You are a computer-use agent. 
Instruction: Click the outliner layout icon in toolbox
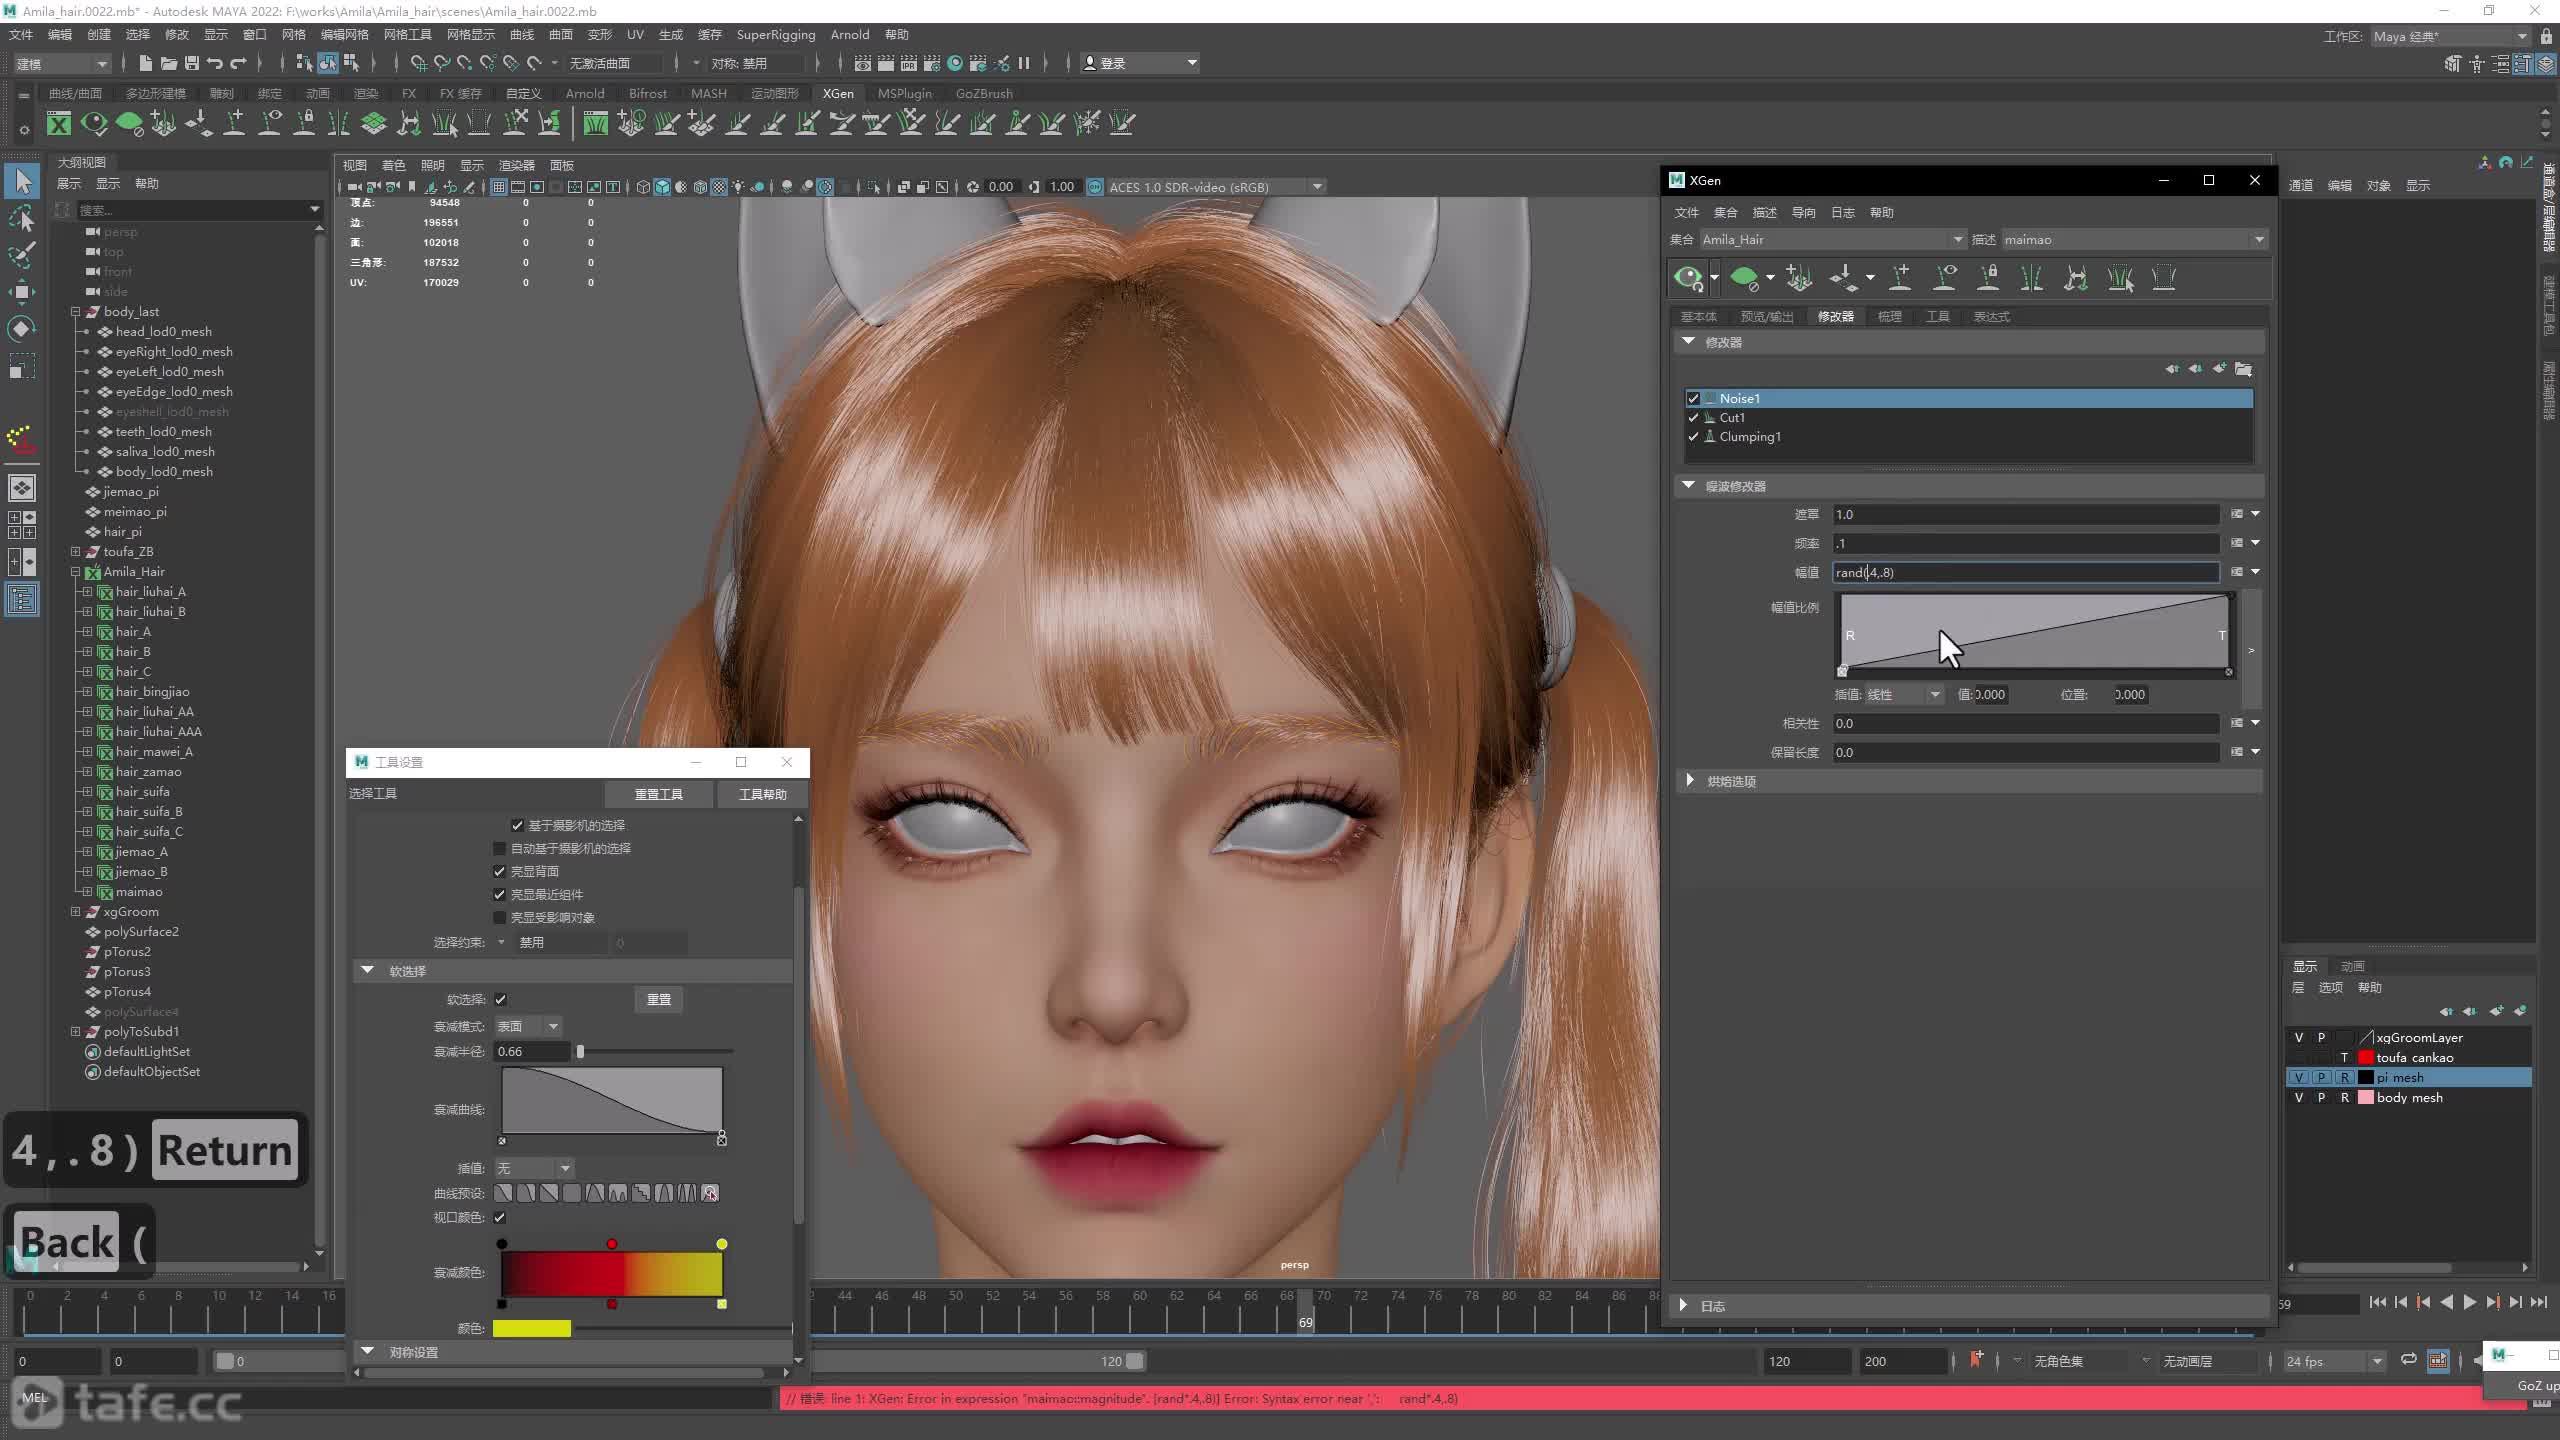pos(22,599)
